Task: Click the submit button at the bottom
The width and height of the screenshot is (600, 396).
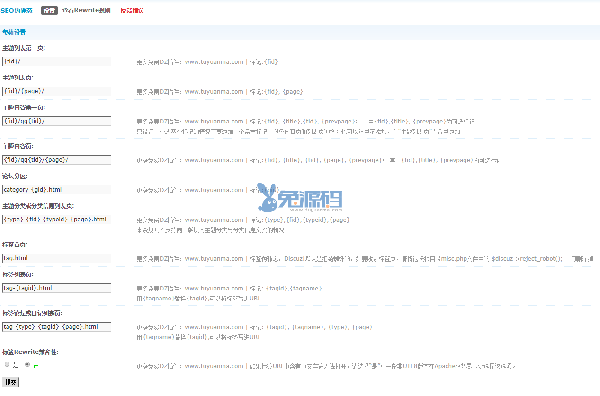Action: (10, 382)
